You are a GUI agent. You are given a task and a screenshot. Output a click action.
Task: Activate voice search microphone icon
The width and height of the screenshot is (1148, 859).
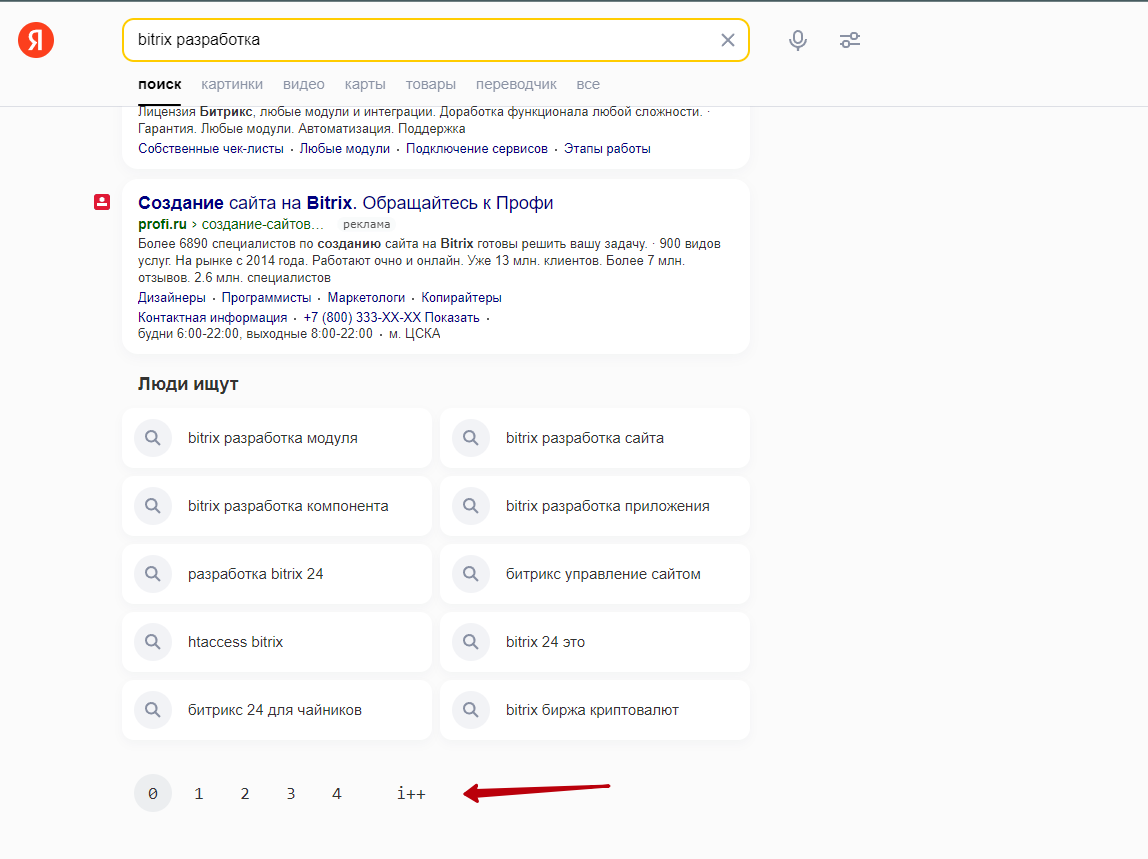[798, 40]
